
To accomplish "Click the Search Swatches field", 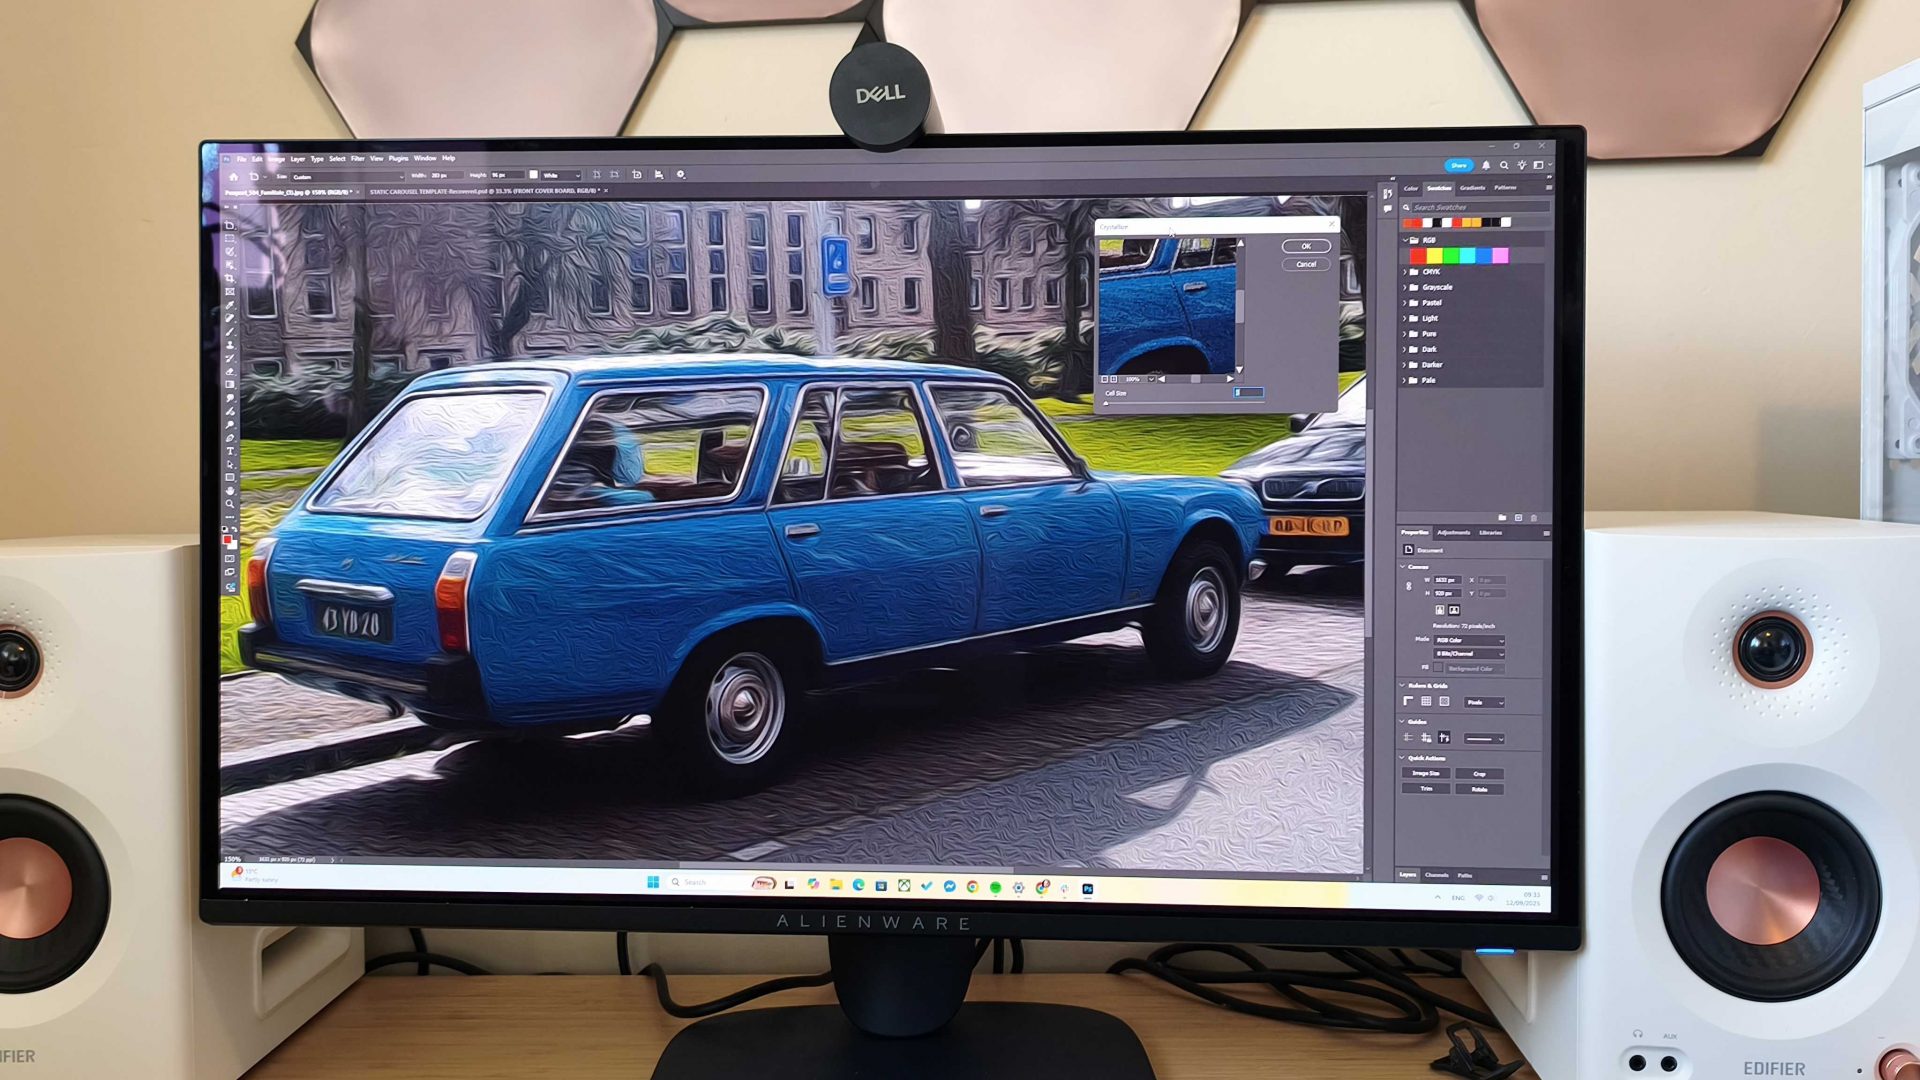I will click(x=1470, y=207).
